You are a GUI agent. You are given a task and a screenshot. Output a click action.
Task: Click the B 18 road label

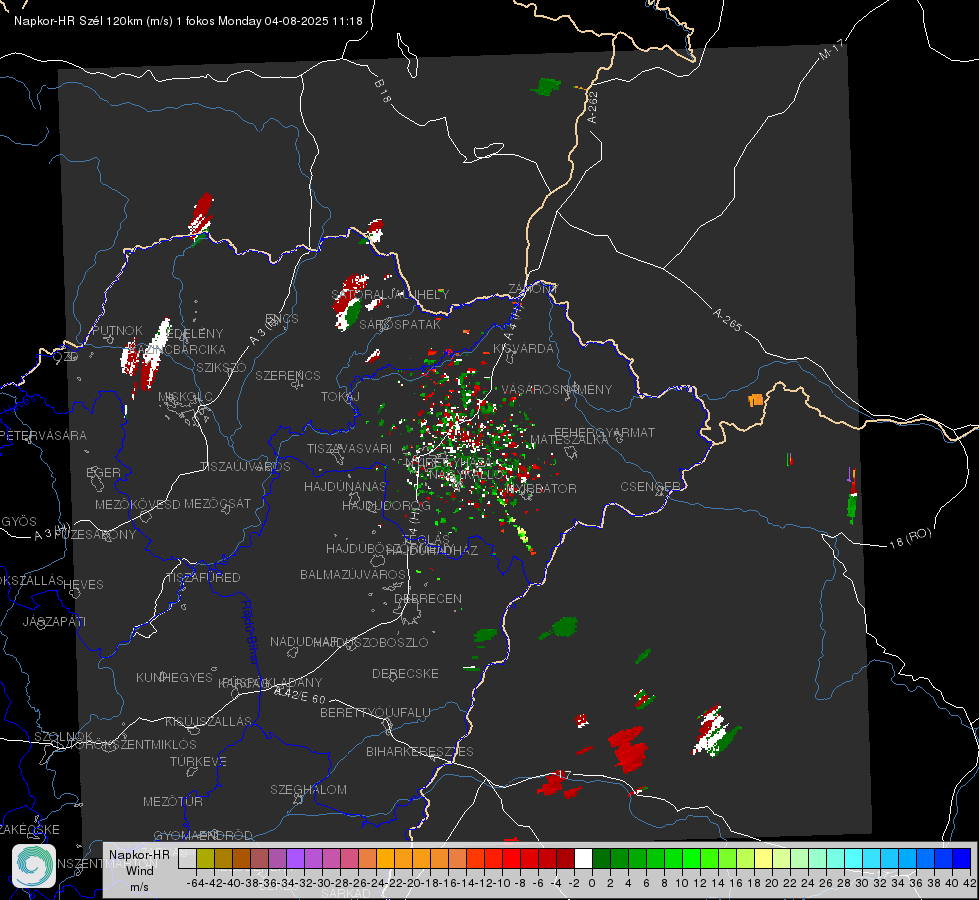point(383,91)
